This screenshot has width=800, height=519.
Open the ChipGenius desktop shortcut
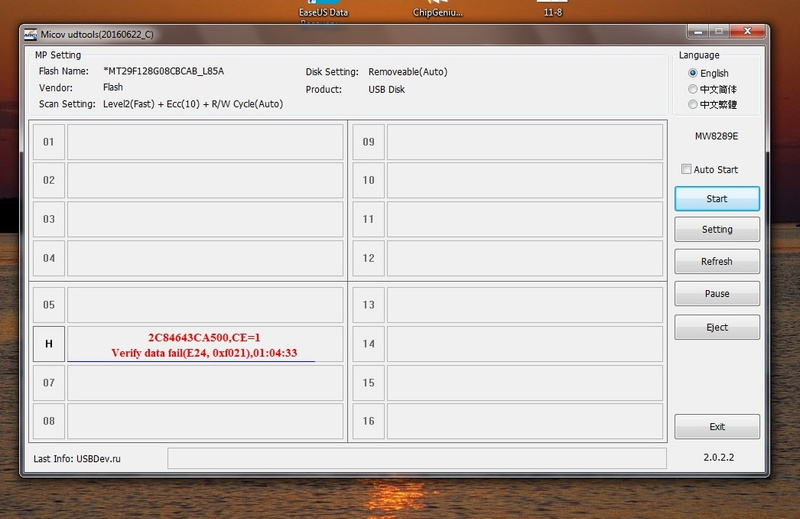(438, 10)
